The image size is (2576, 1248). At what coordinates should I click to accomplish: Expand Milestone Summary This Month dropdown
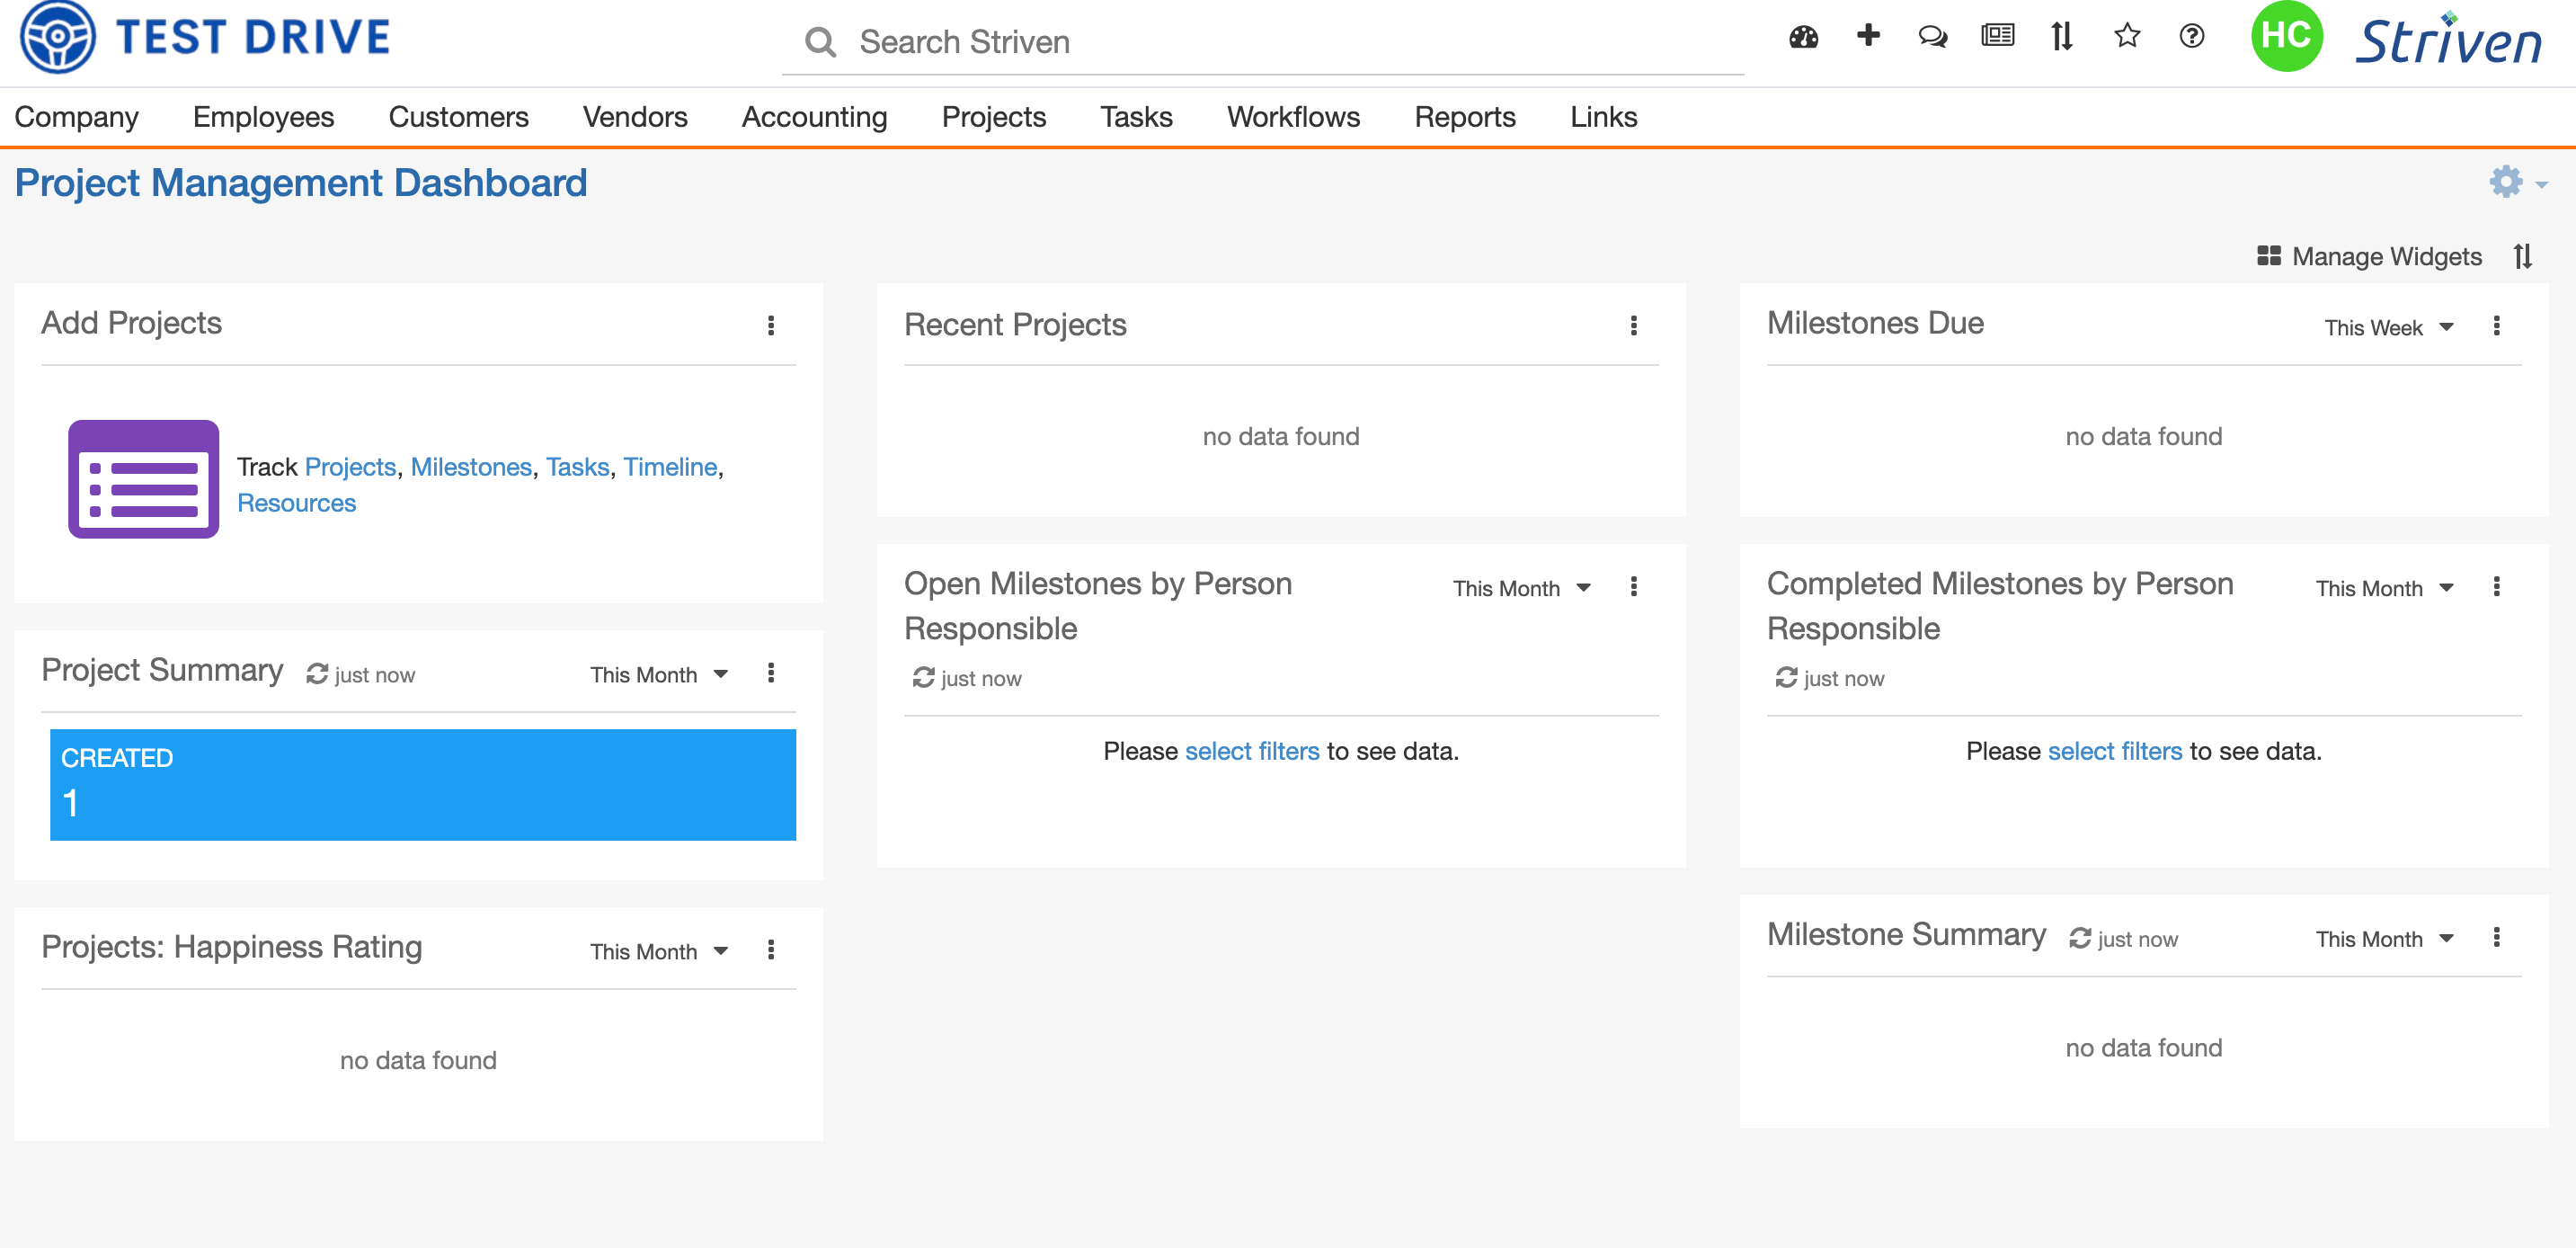click(x=2384, y=938)
